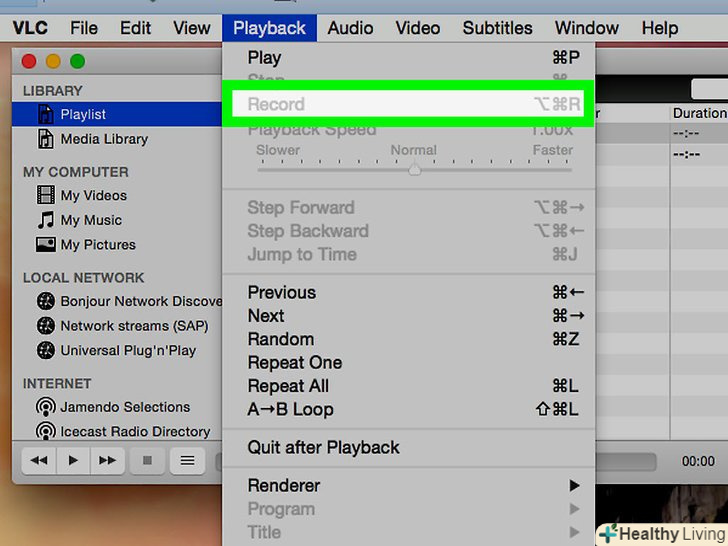Screen dimensions: 728x546
Task: Choose Previous in Playback menu
Action: tap(409, 292)
